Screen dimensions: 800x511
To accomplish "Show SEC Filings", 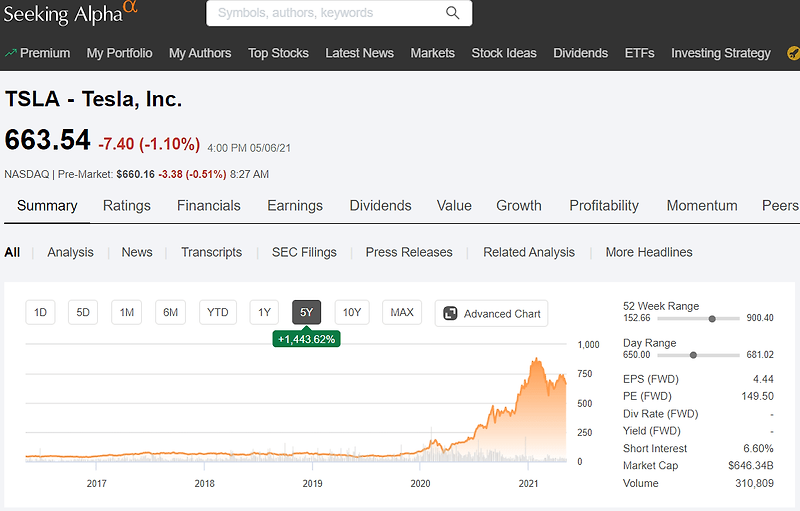I will pos(304,252).
